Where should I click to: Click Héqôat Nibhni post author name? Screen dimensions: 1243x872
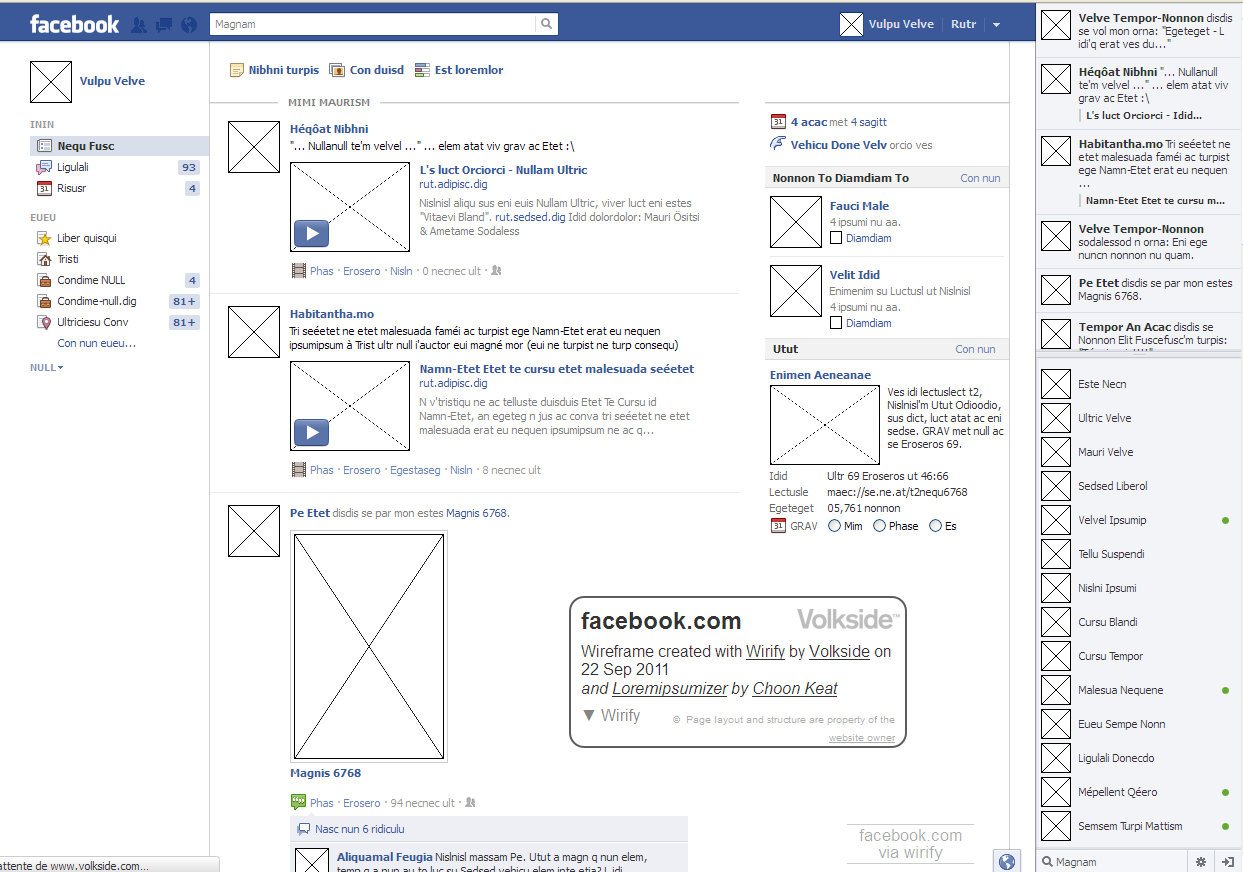coord(329,129)
